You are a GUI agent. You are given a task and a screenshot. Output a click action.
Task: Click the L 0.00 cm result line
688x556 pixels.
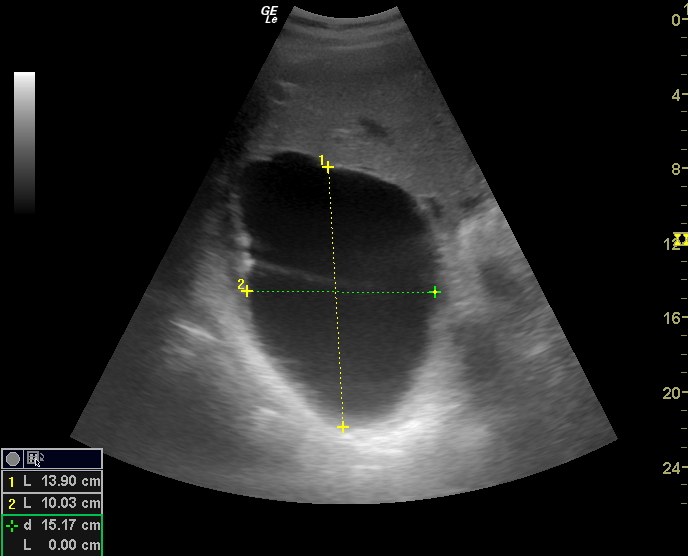click(52, 545)
